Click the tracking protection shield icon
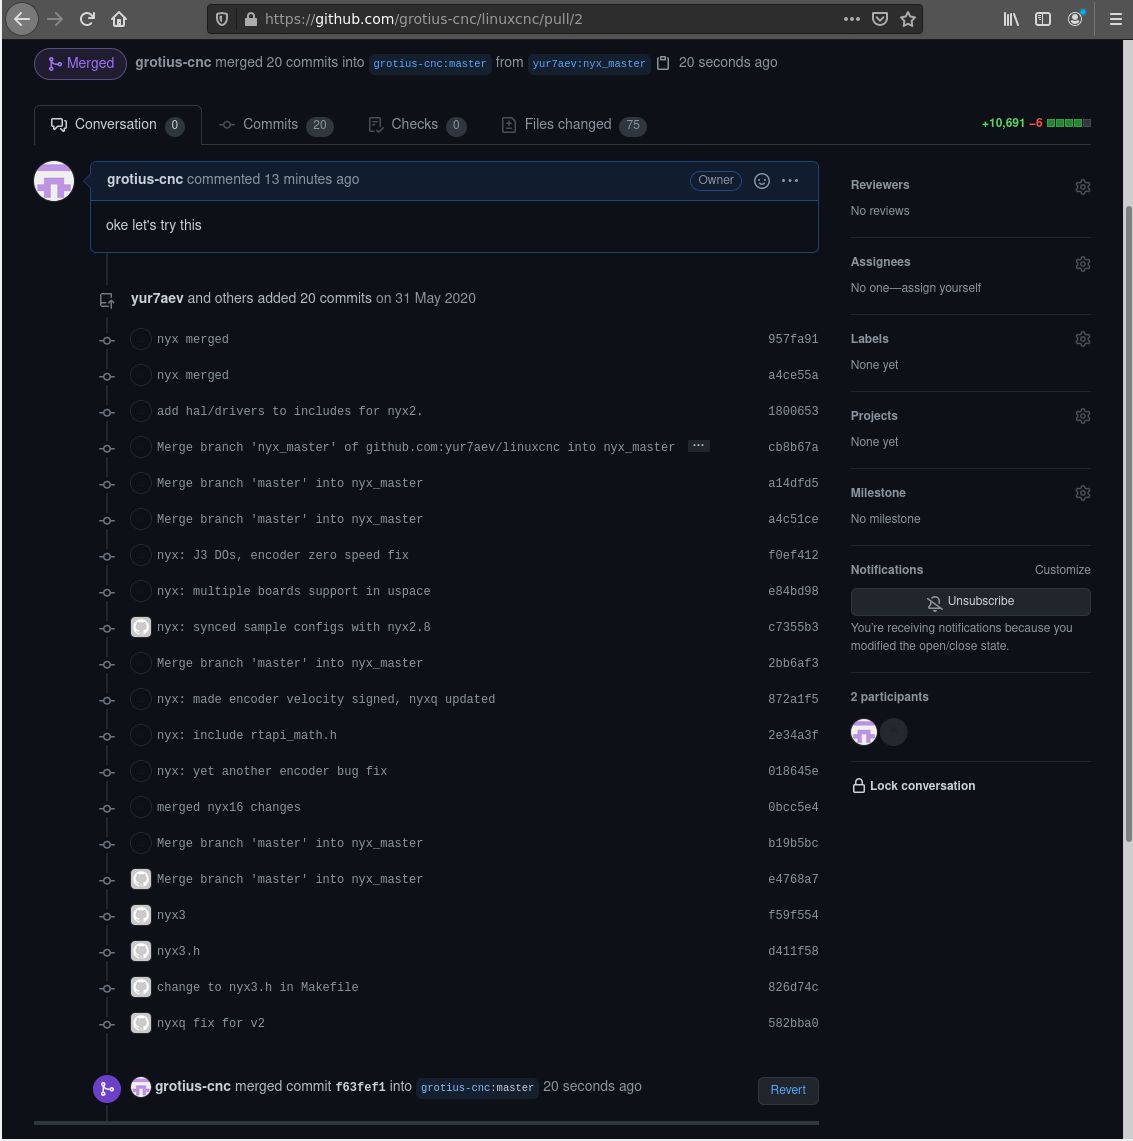 (223, 19)
